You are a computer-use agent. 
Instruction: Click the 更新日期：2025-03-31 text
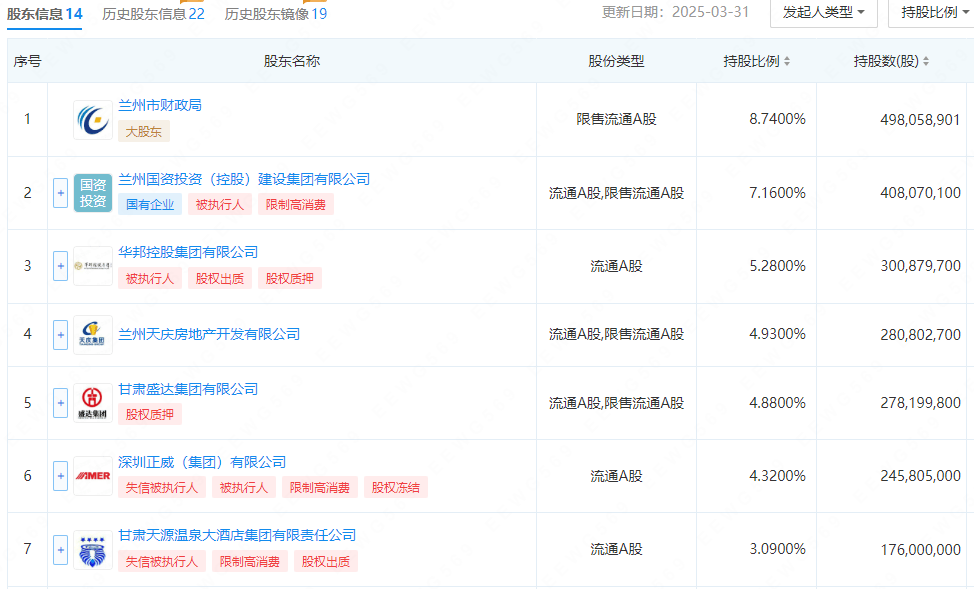coord(675,12)
